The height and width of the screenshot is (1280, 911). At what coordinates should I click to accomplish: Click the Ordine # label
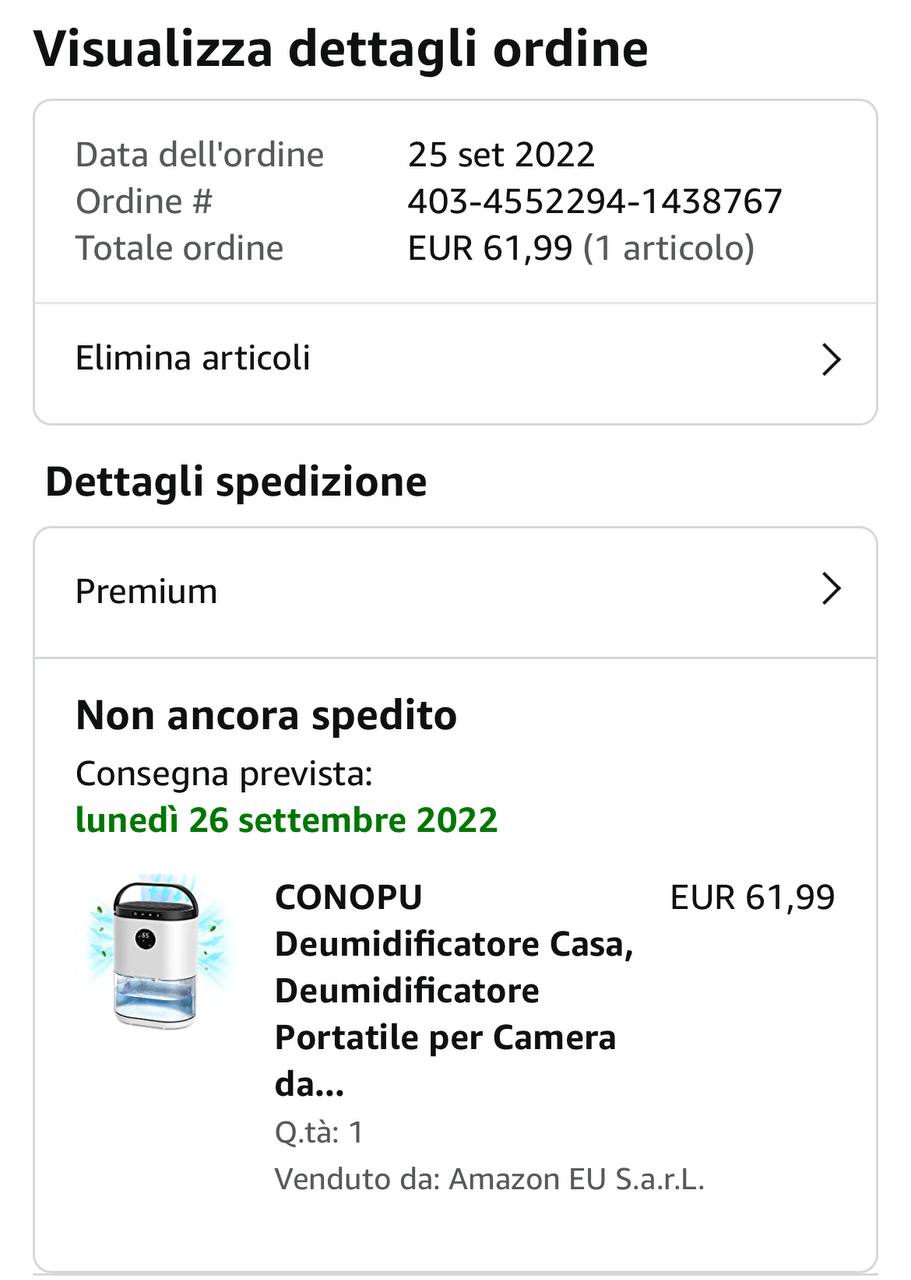(x=144, y=202)
